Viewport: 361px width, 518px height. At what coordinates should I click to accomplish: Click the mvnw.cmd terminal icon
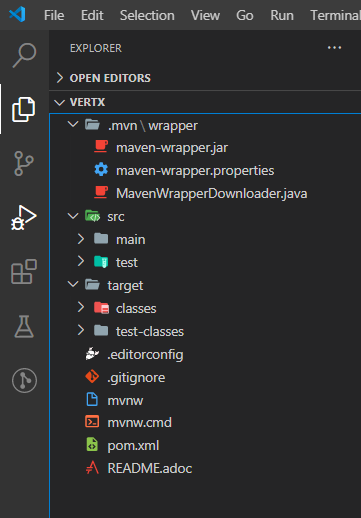tap(92, 422)
